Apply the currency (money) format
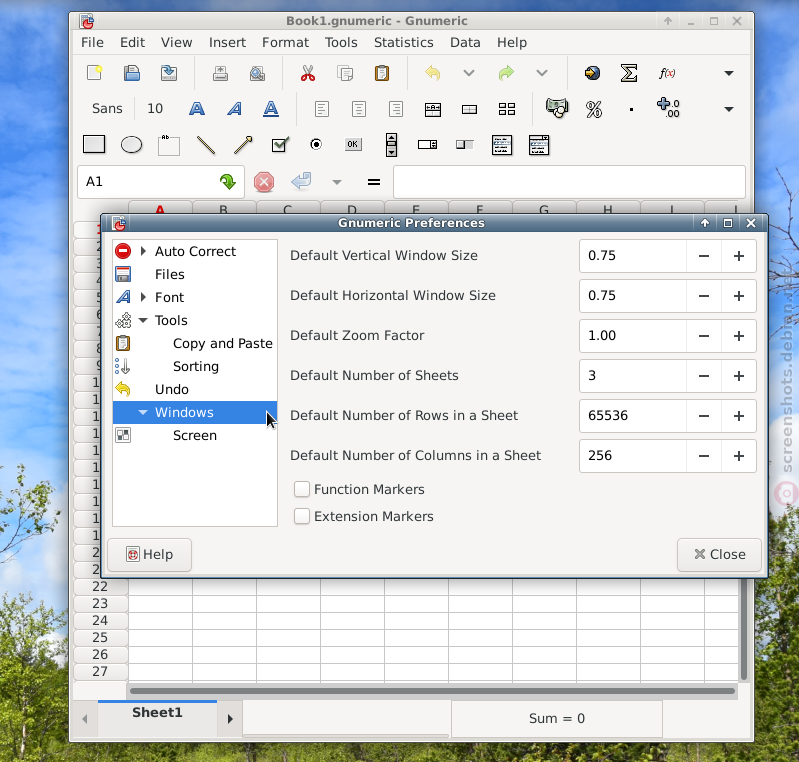 tap(556, 108)
